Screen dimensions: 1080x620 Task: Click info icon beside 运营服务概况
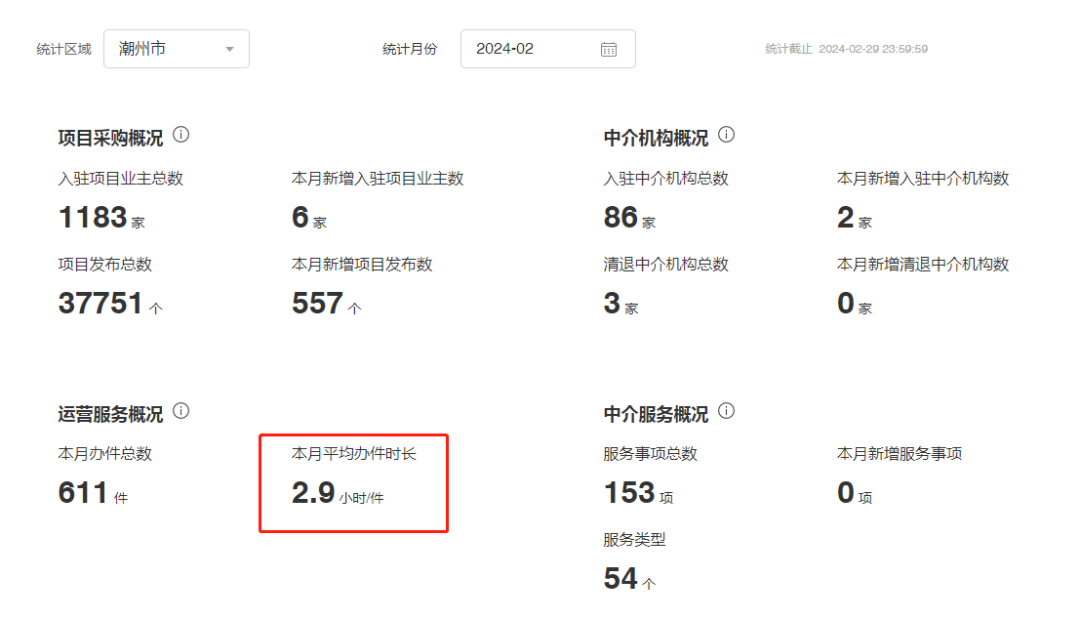[181, 411]
